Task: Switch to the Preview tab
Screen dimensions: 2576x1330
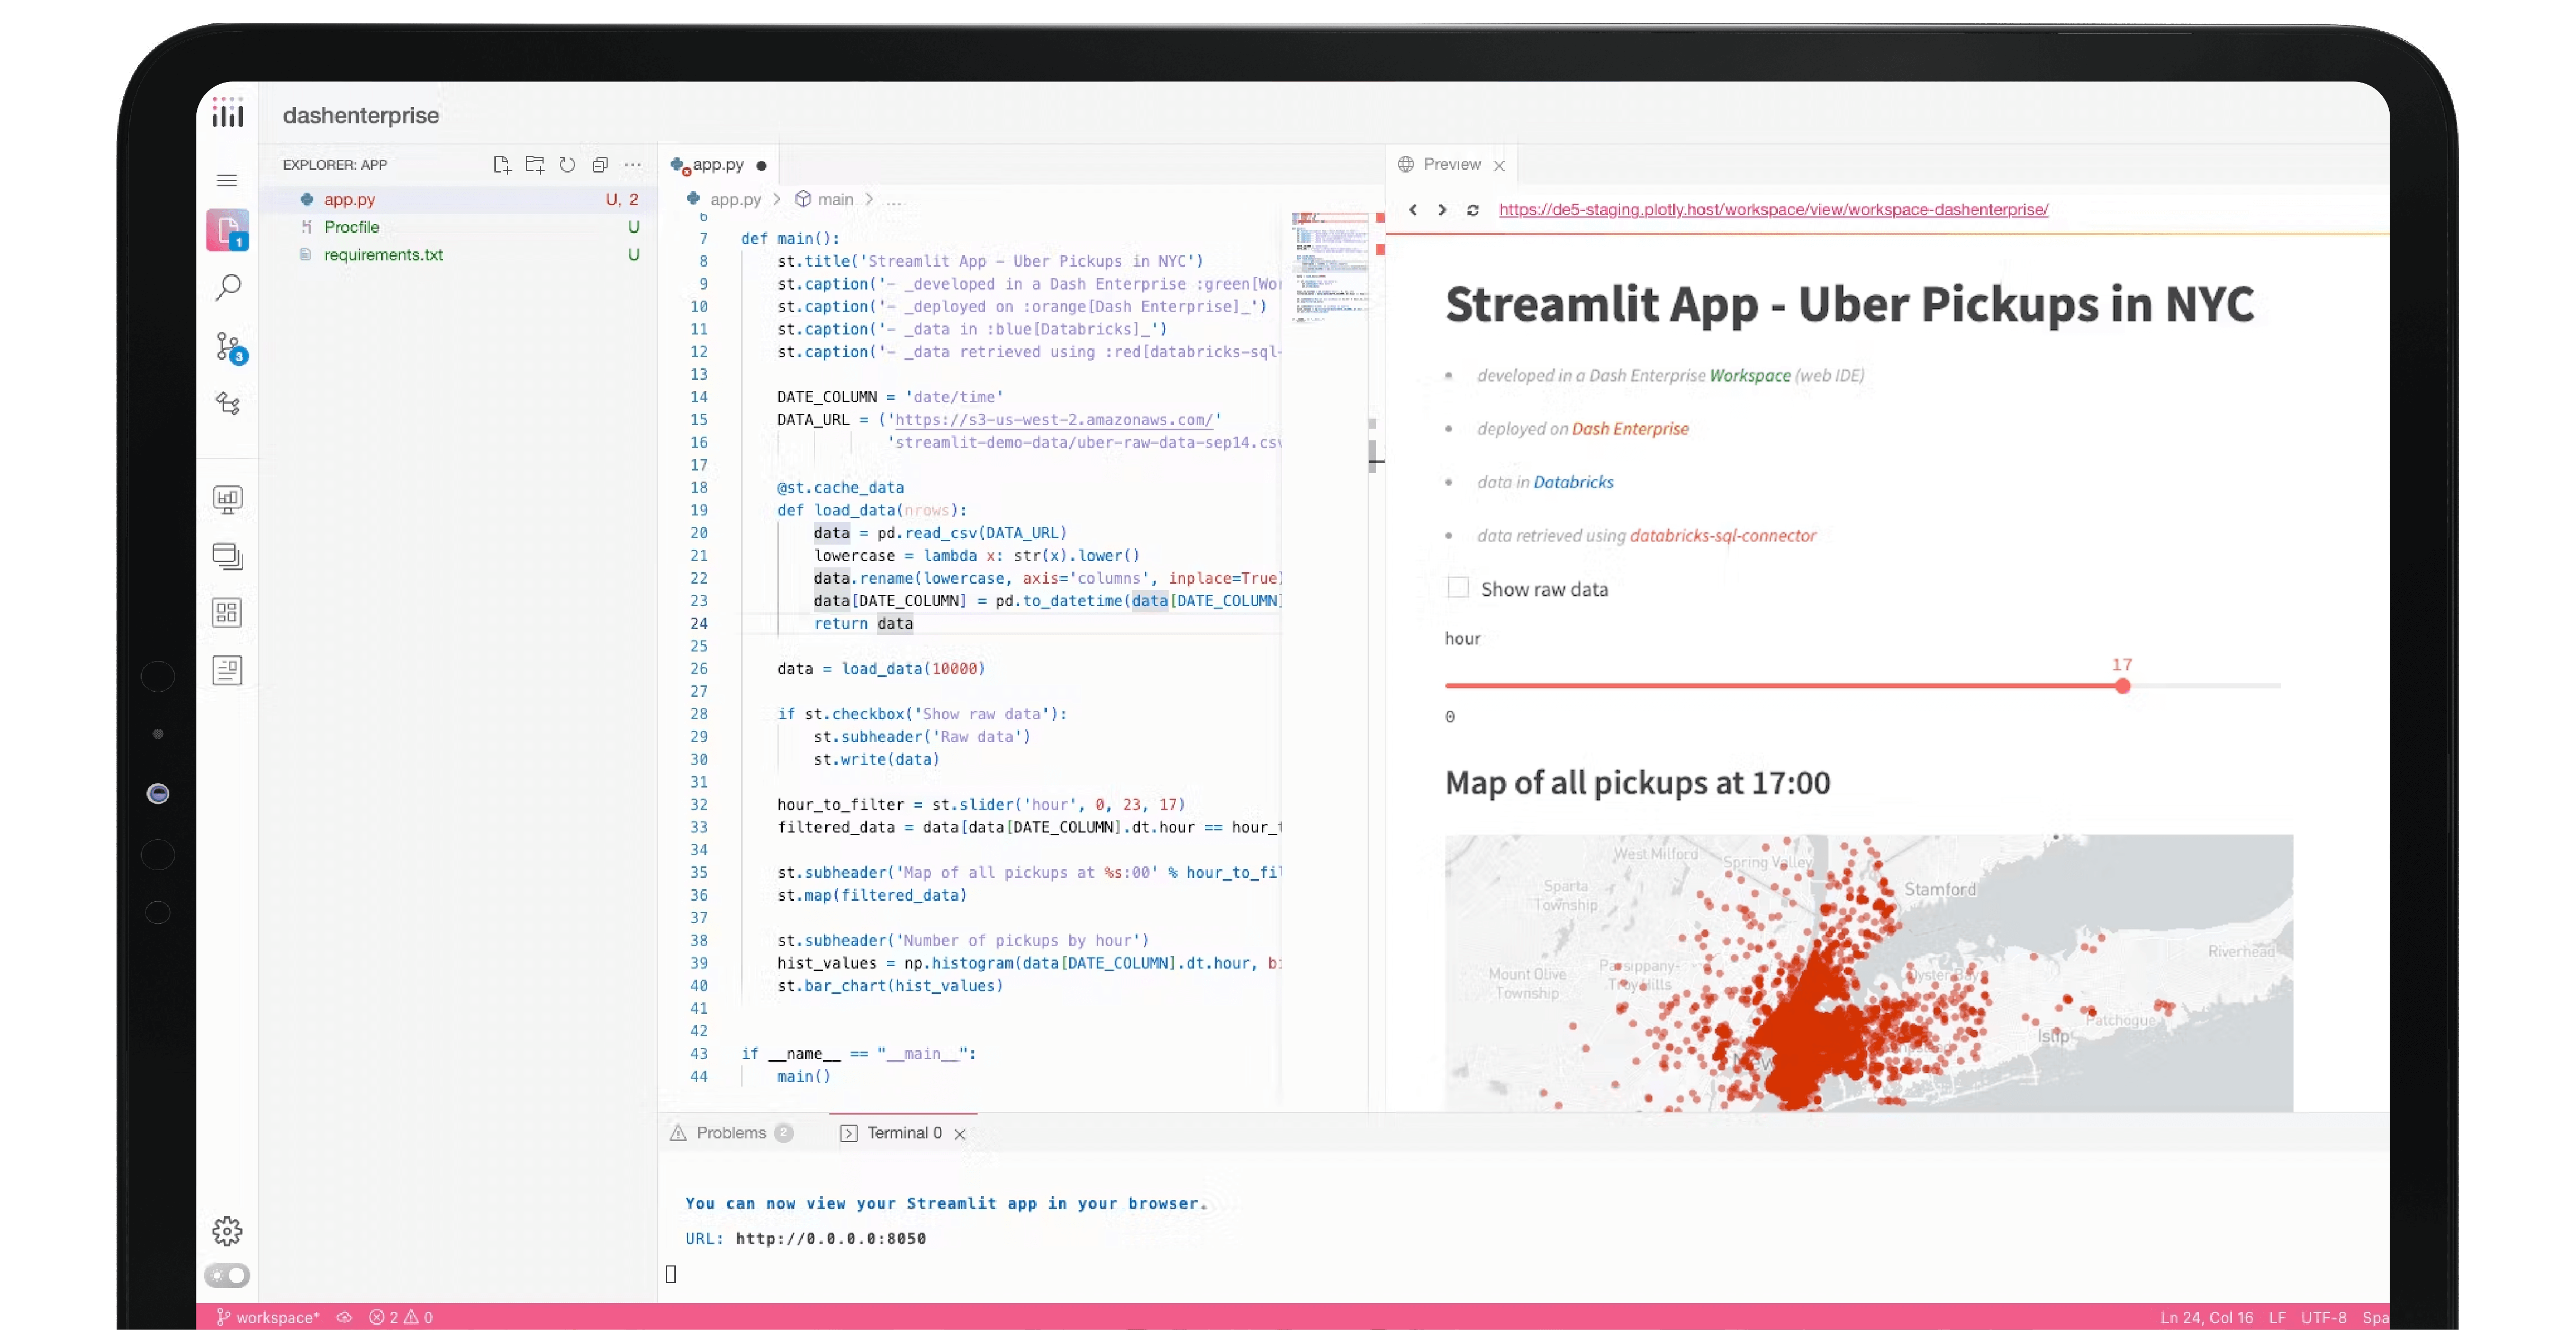Action: (1451, 164)
